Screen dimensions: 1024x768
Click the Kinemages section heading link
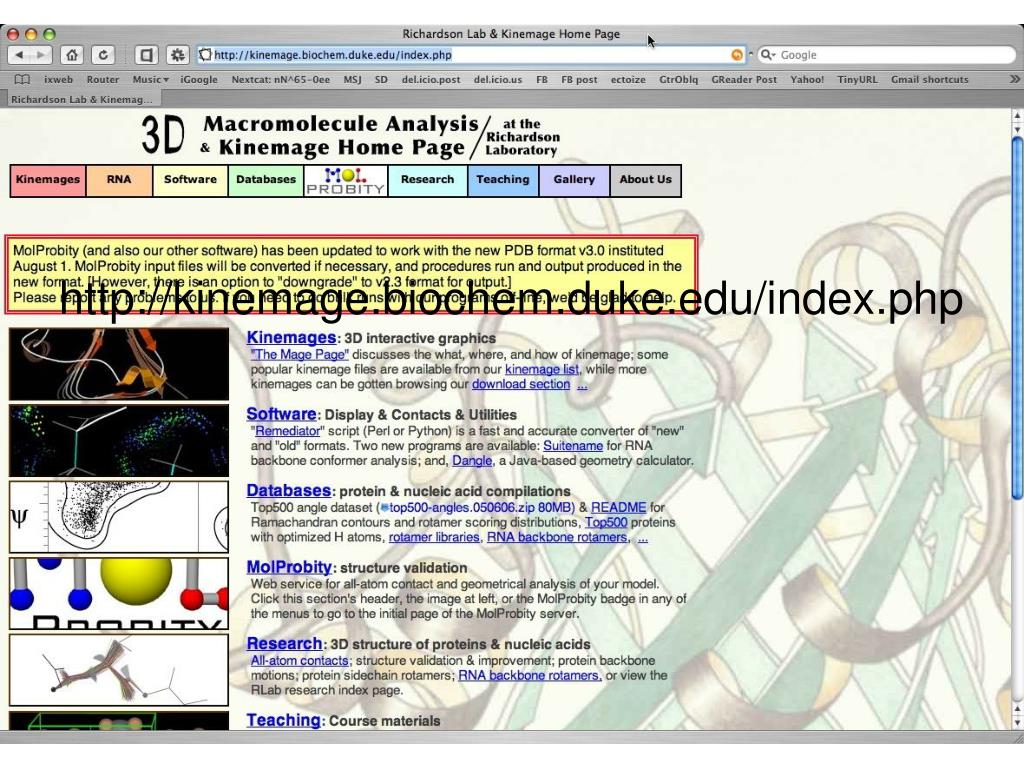[291, 338]
